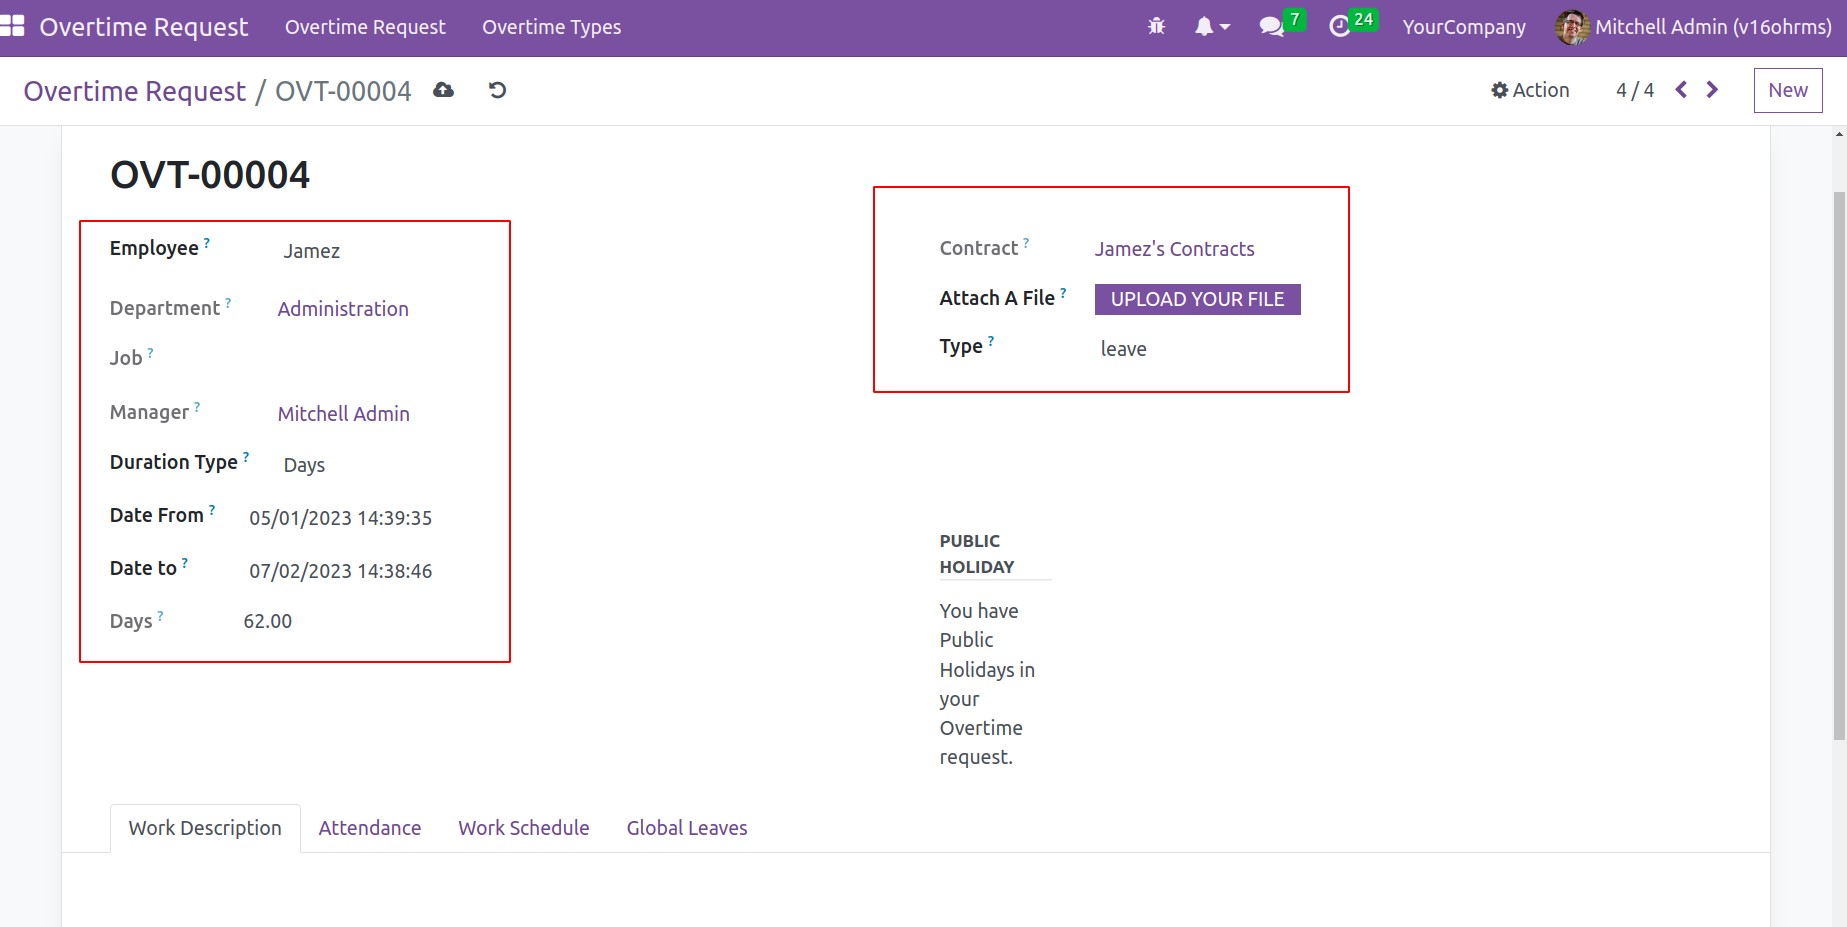Image resolution: width=1847 pixels, height=927 pixels.
Task: Go to the next record arrow
Action: (x=1712, y=90)
